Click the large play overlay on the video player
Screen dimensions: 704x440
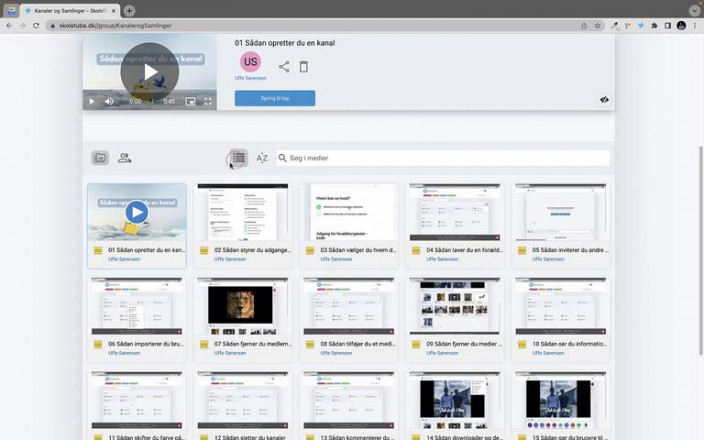[150, 72]
